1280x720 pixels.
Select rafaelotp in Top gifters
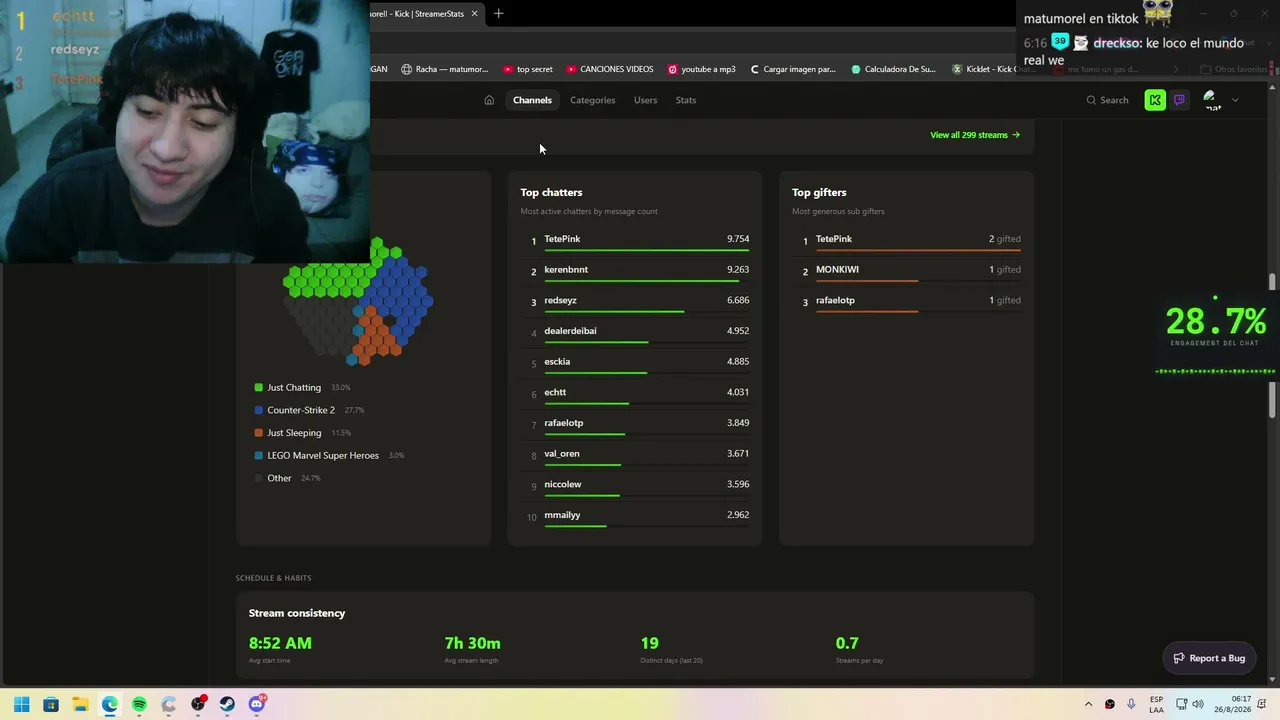tap(835, 300)
